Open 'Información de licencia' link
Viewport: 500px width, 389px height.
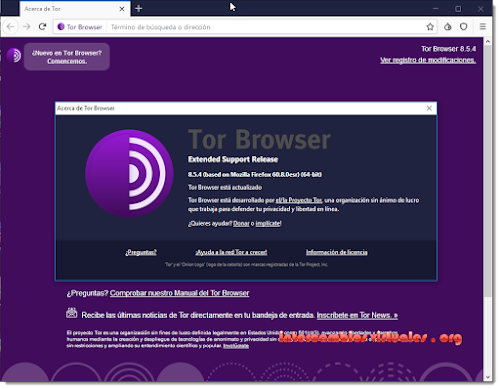click(x=337, y=252)
